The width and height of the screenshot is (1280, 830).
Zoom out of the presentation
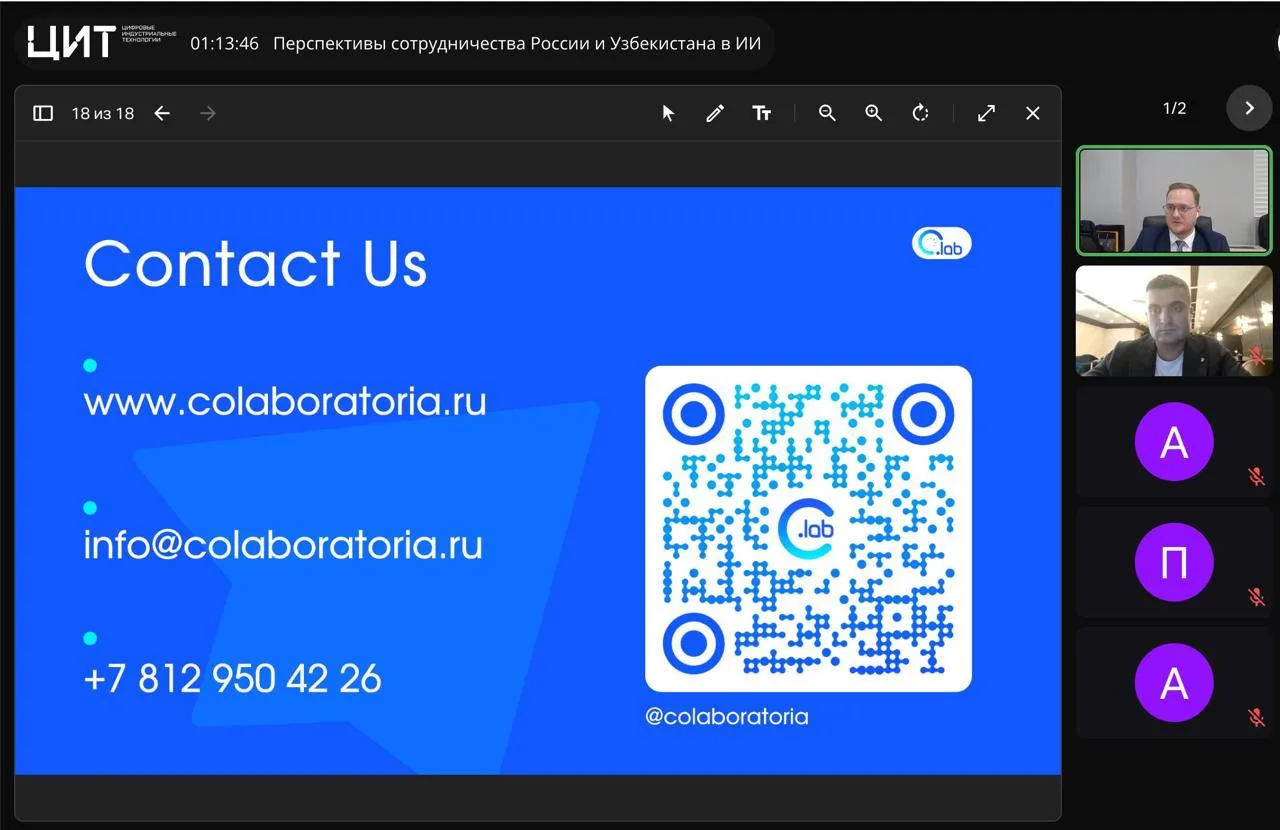point(827,113)
